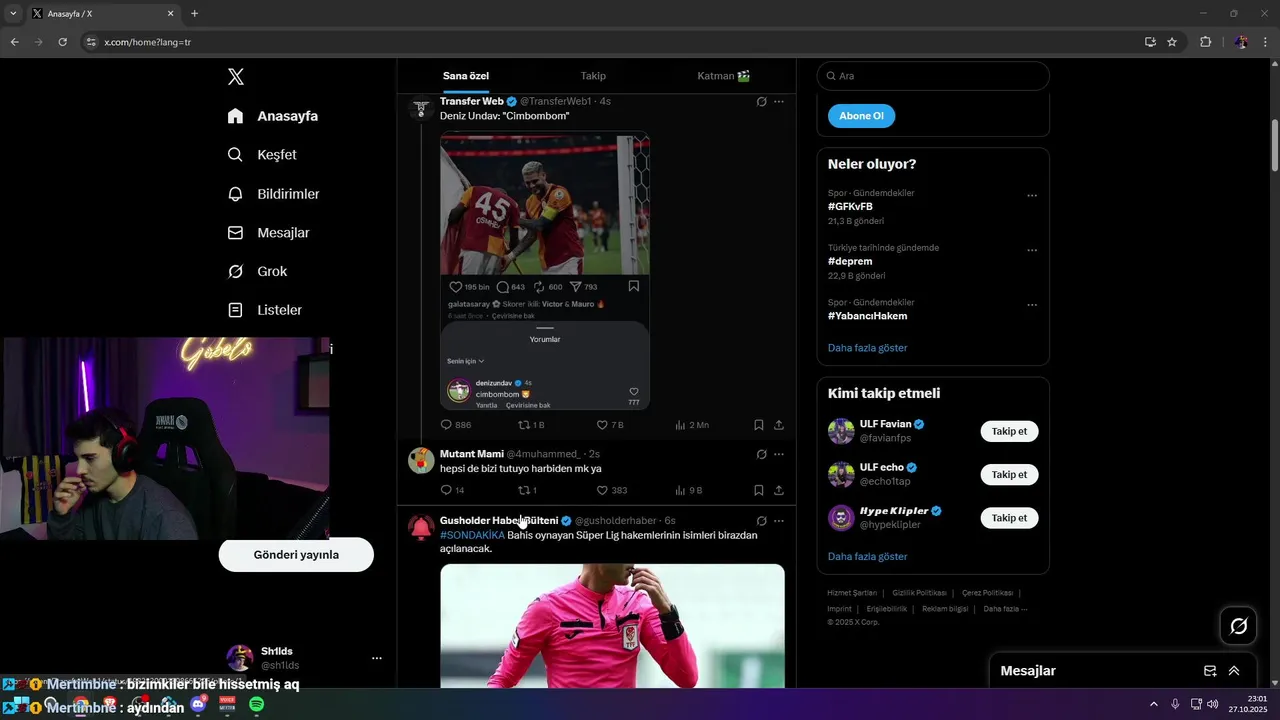This screenshot has height=720, width=1280.
Task: Open the Galatasaray screenshot image in Transfer Web post
Action: click(545, 272)
